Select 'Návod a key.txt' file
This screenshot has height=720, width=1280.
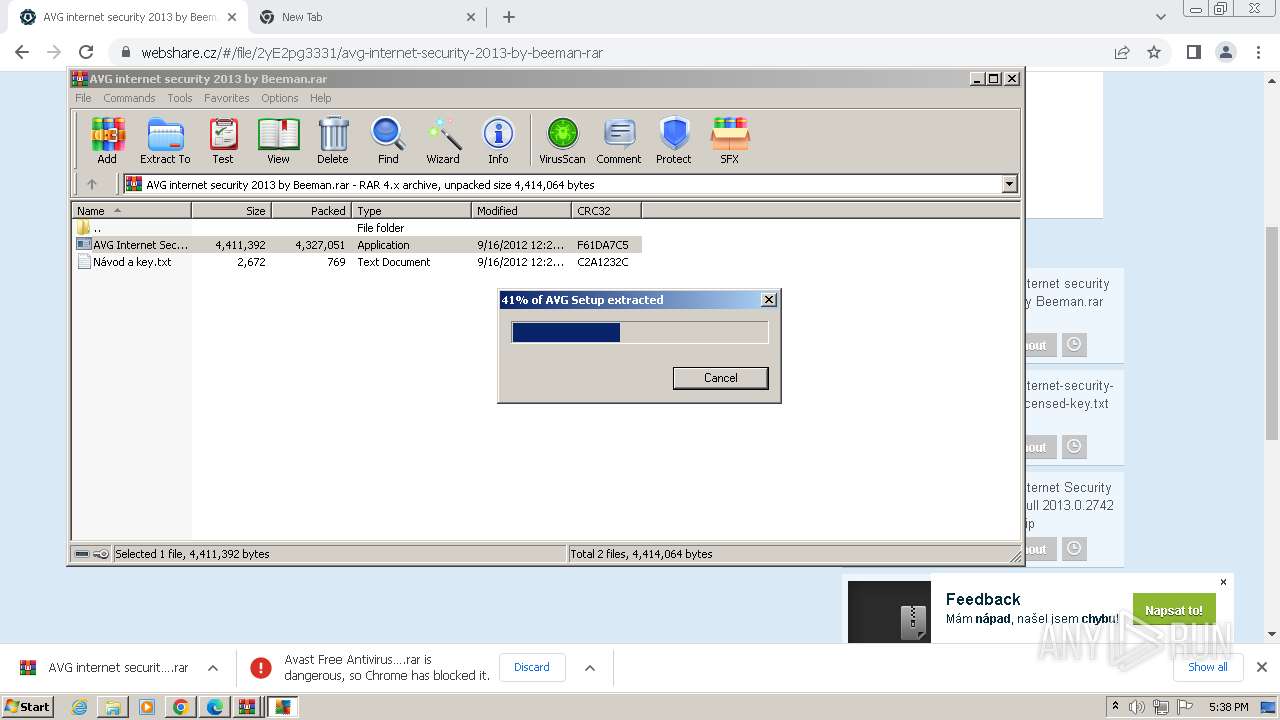357,262
